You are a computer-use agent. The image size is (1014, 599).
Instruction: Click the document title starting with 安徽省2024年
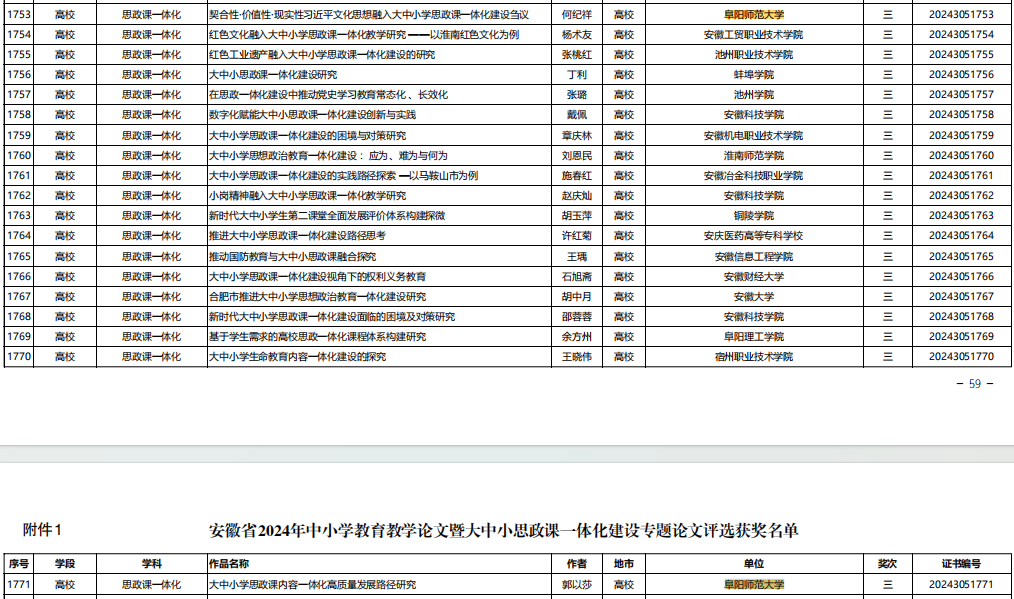504,530
